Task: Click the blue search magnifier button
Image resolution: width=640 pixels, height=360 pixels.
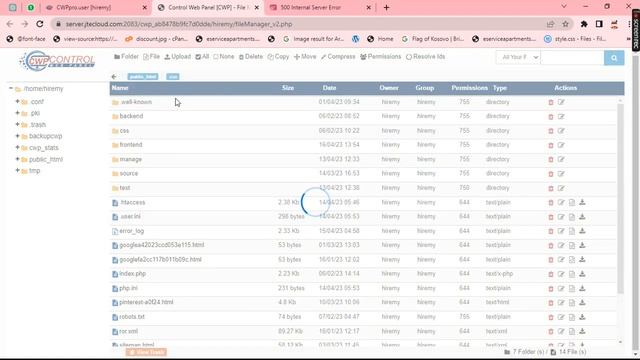Action: tap(614, 58)
